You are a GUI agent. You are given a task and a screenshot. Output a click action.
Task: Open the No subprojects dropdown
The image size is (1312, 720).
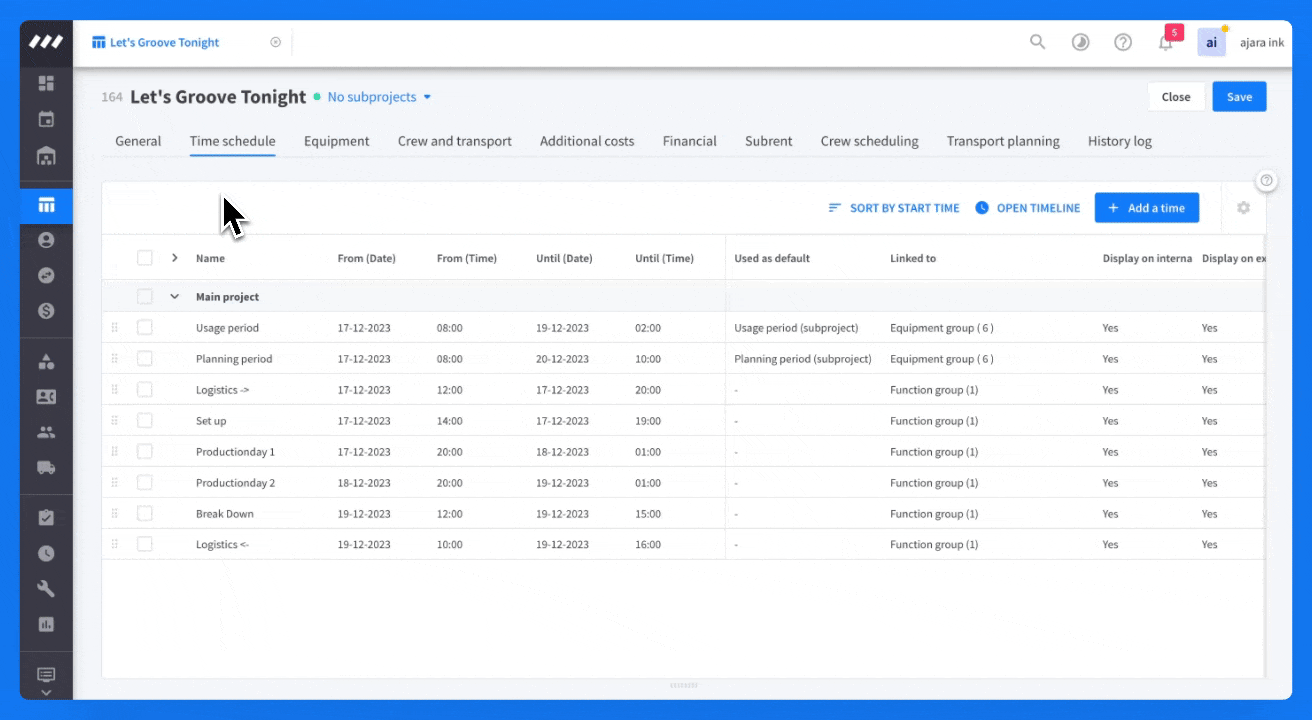click(x=379, y=97)
